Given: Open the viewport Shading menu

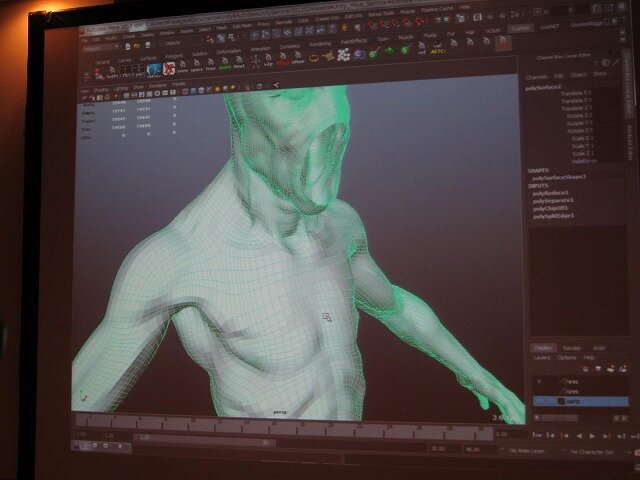Looking at the screenshot, I should coord(100,90).
